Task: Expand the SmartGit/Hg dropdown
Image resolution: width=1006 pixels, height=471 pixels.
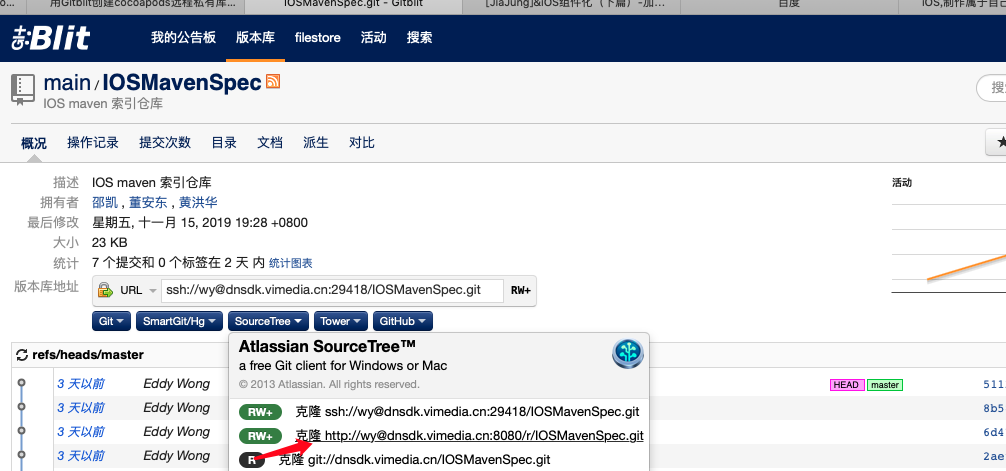Action: tap(180, 321)
